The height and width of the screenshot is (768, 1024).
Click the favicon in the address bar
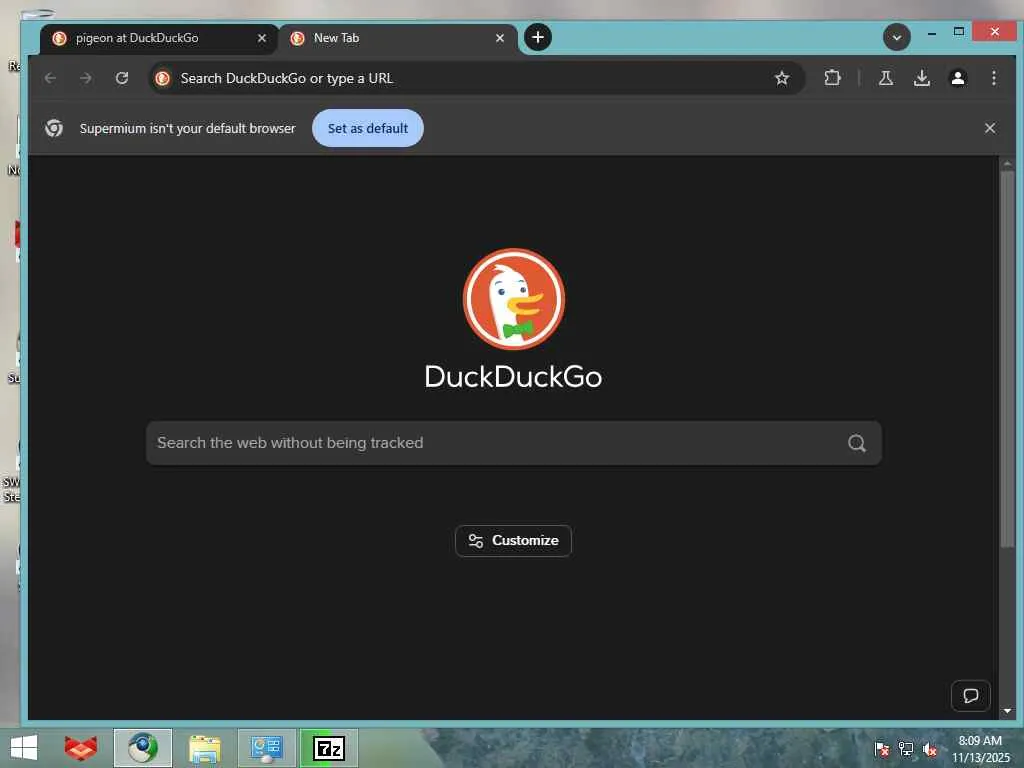pos(163,78)
